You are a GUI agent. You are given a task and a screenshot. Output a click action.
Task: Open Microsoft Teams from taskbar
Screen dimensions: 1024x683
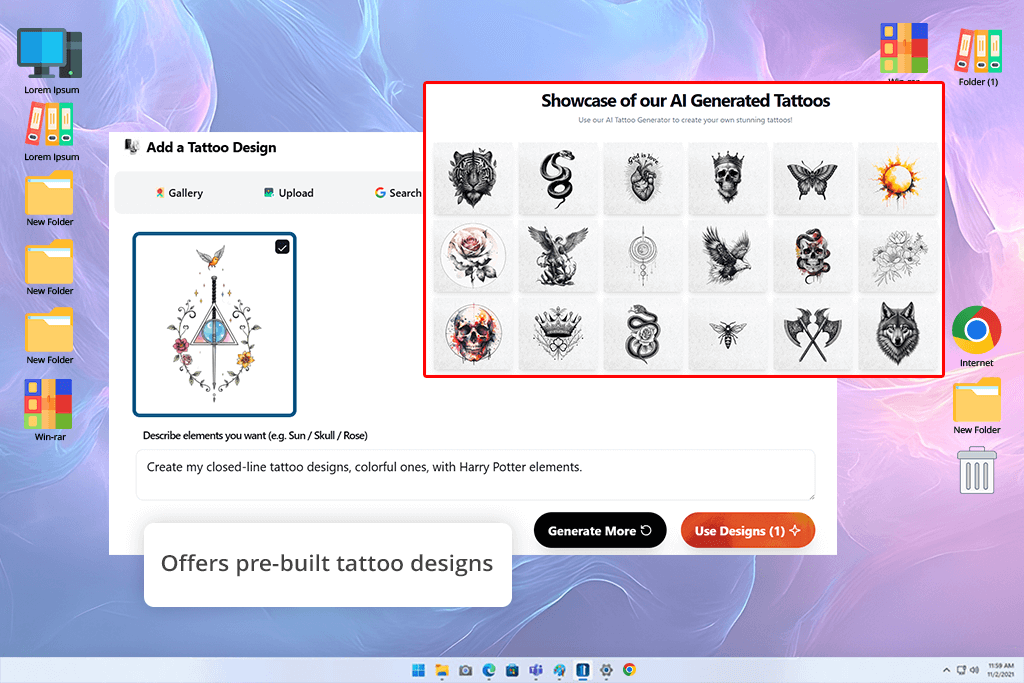click(536, 670)
